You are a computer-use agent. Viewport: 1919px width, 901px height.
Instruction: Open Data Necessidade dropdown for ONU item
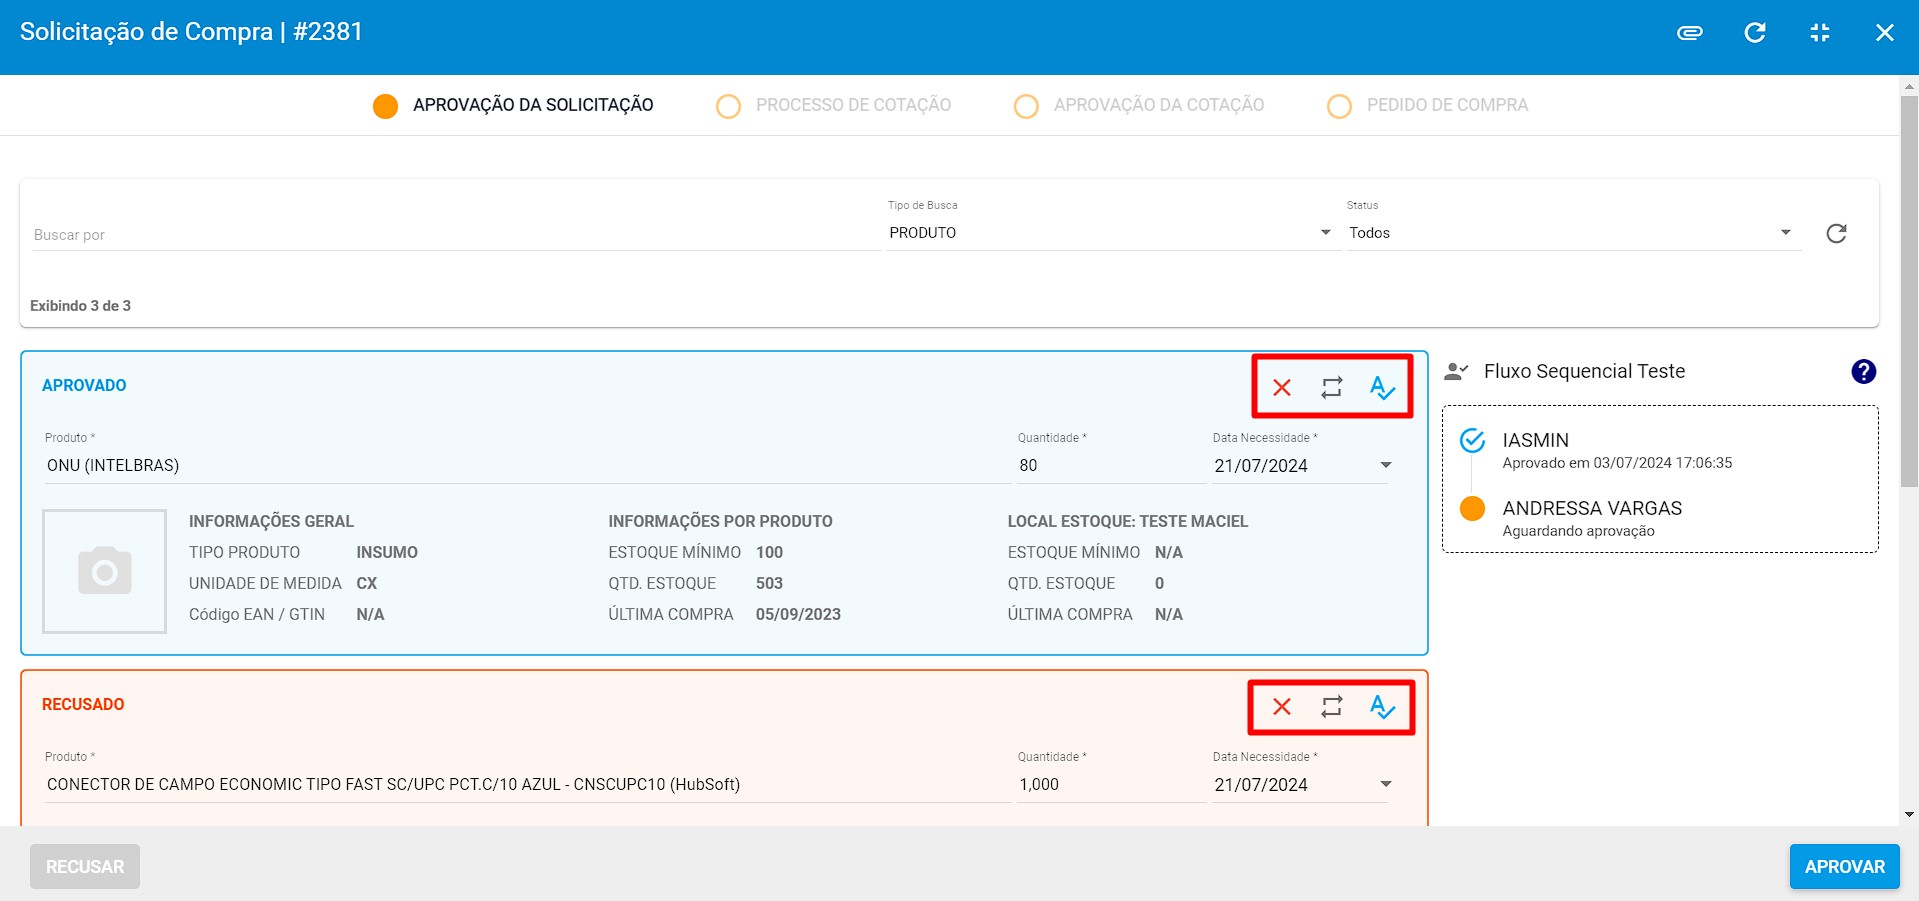tap(1385, 466)
